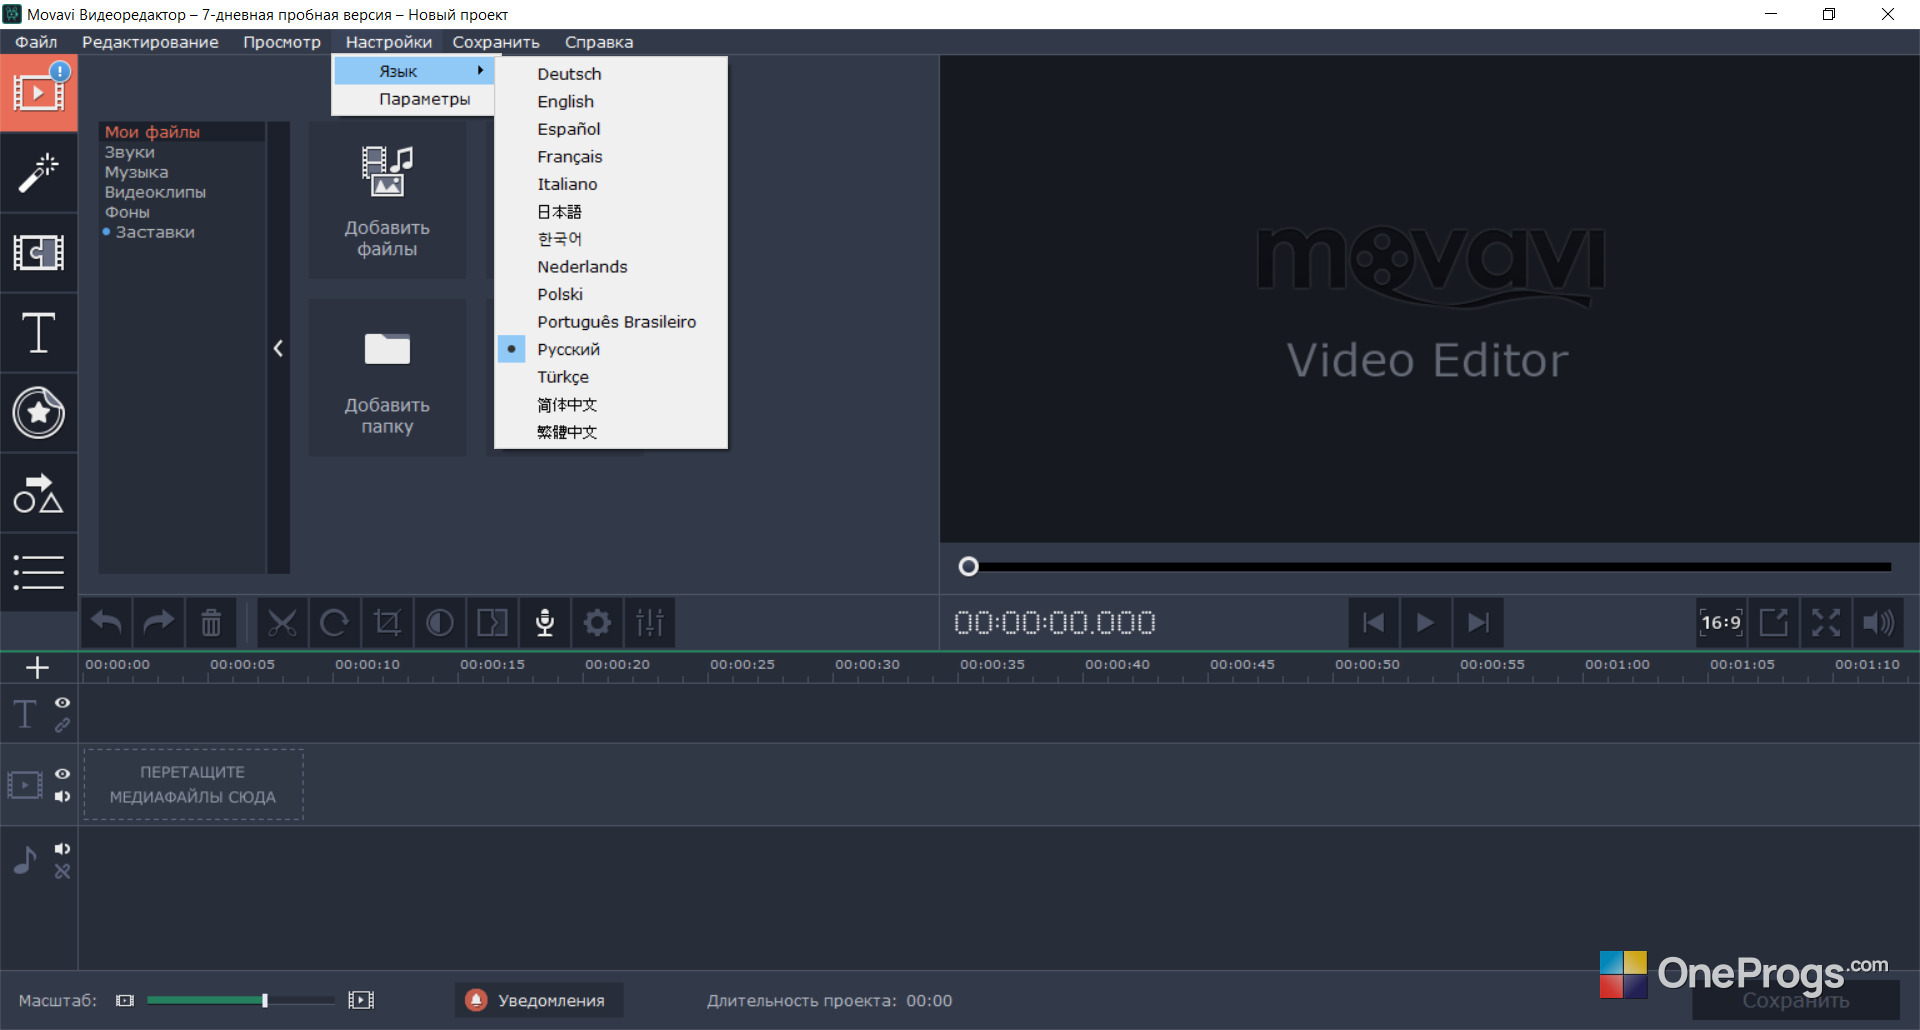Play the preview video
Screen dimensions: 1920x1030
[1425, 623]
